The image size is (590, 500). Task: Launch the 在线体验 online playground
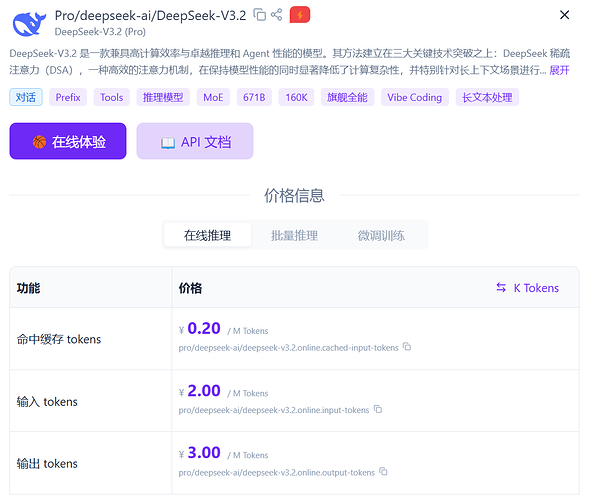[68, 141]
